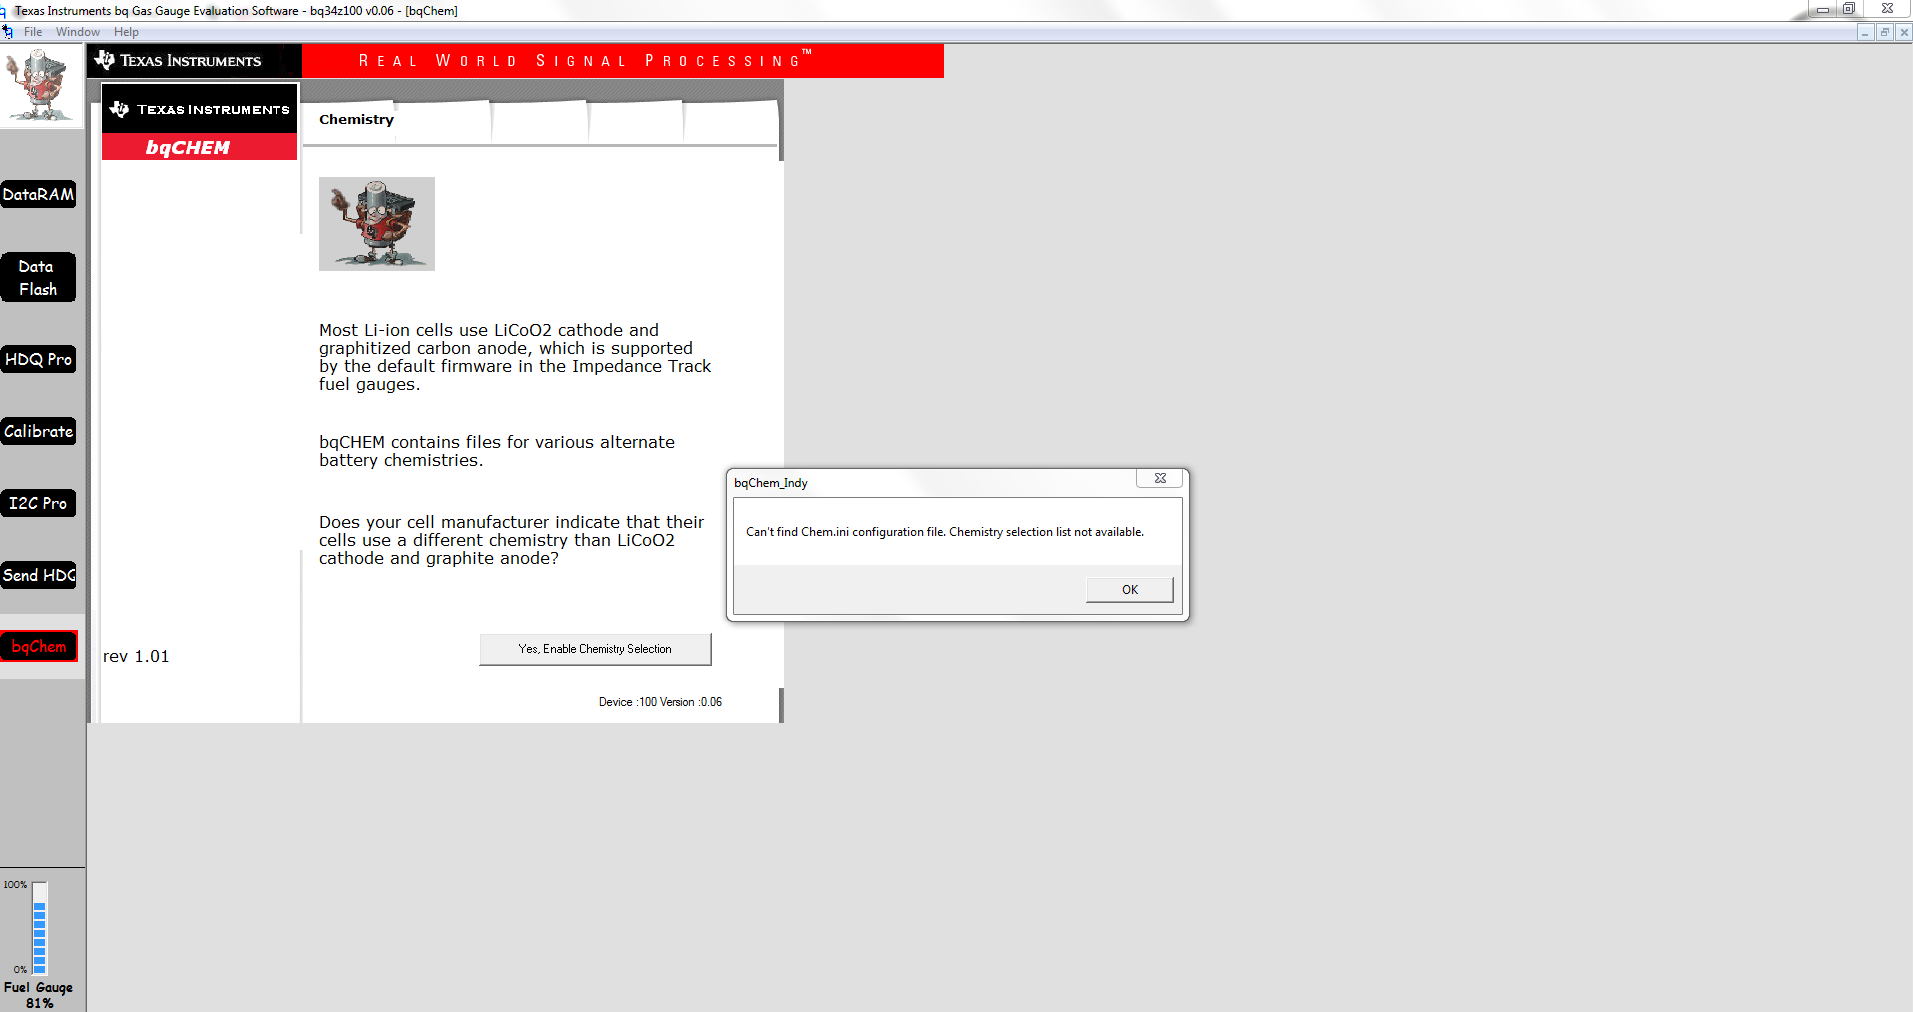
Task: Click Yes, Enable Chemistry Selection button
Action: pos(595,649)
